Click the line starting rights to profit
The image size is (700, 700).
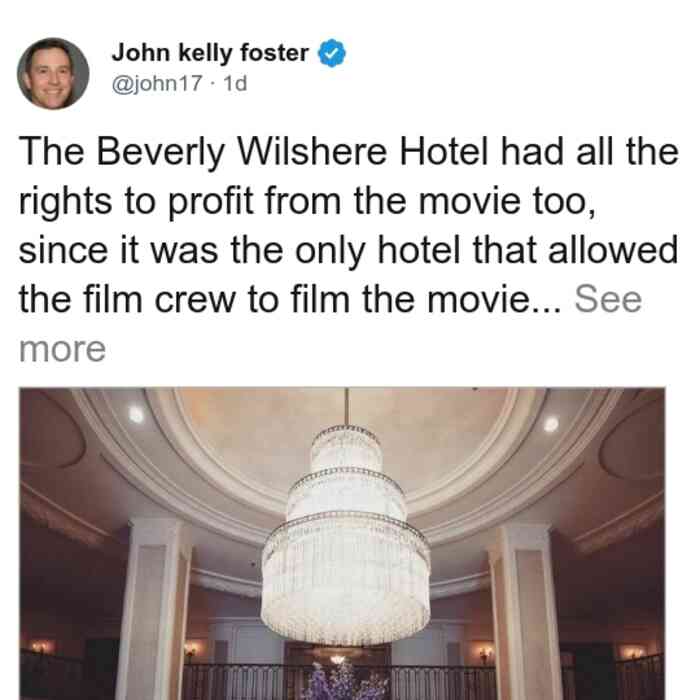(x=307, y=202)
